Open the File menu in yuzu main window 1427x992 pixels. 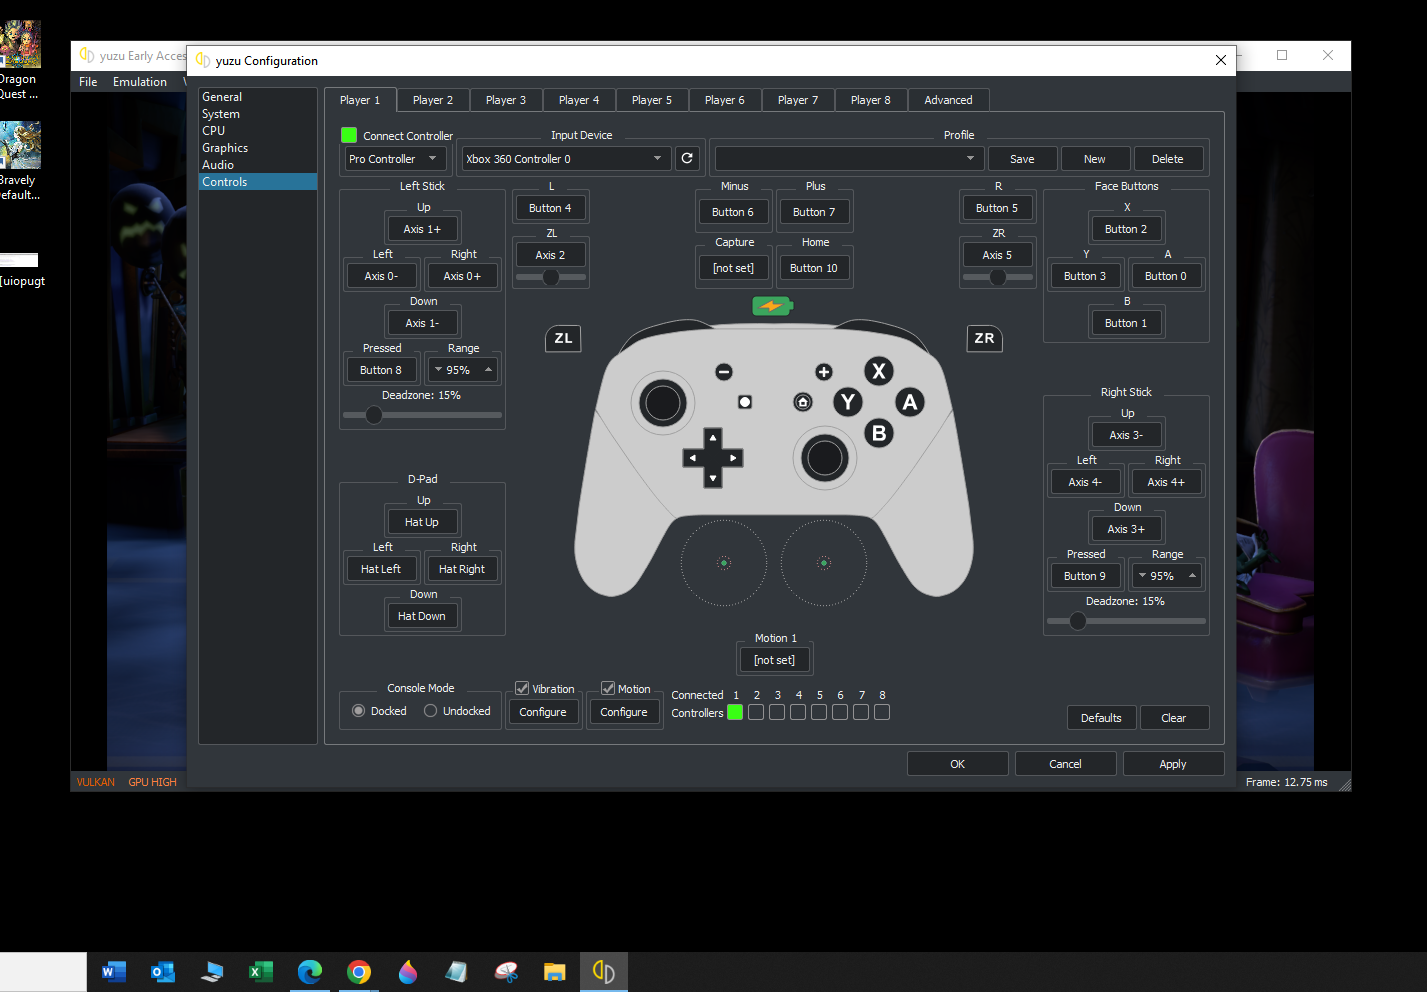pyautogui.click(x=88, y=82)
